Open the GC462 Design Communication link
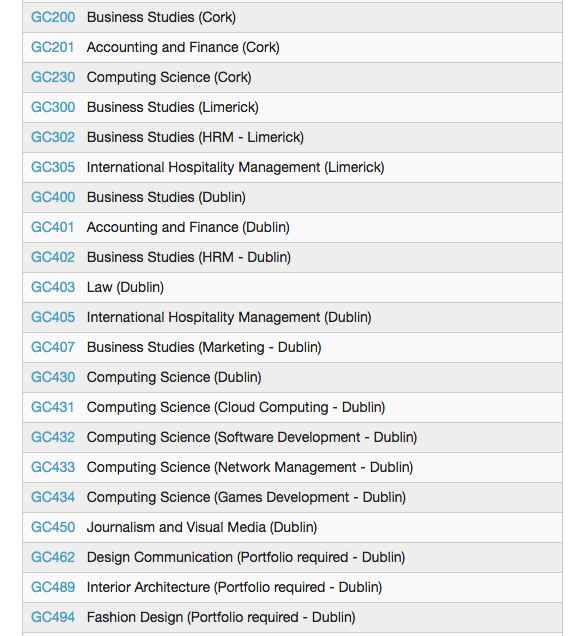The width and height of the screenshot is (586, 636). [53, 558]
